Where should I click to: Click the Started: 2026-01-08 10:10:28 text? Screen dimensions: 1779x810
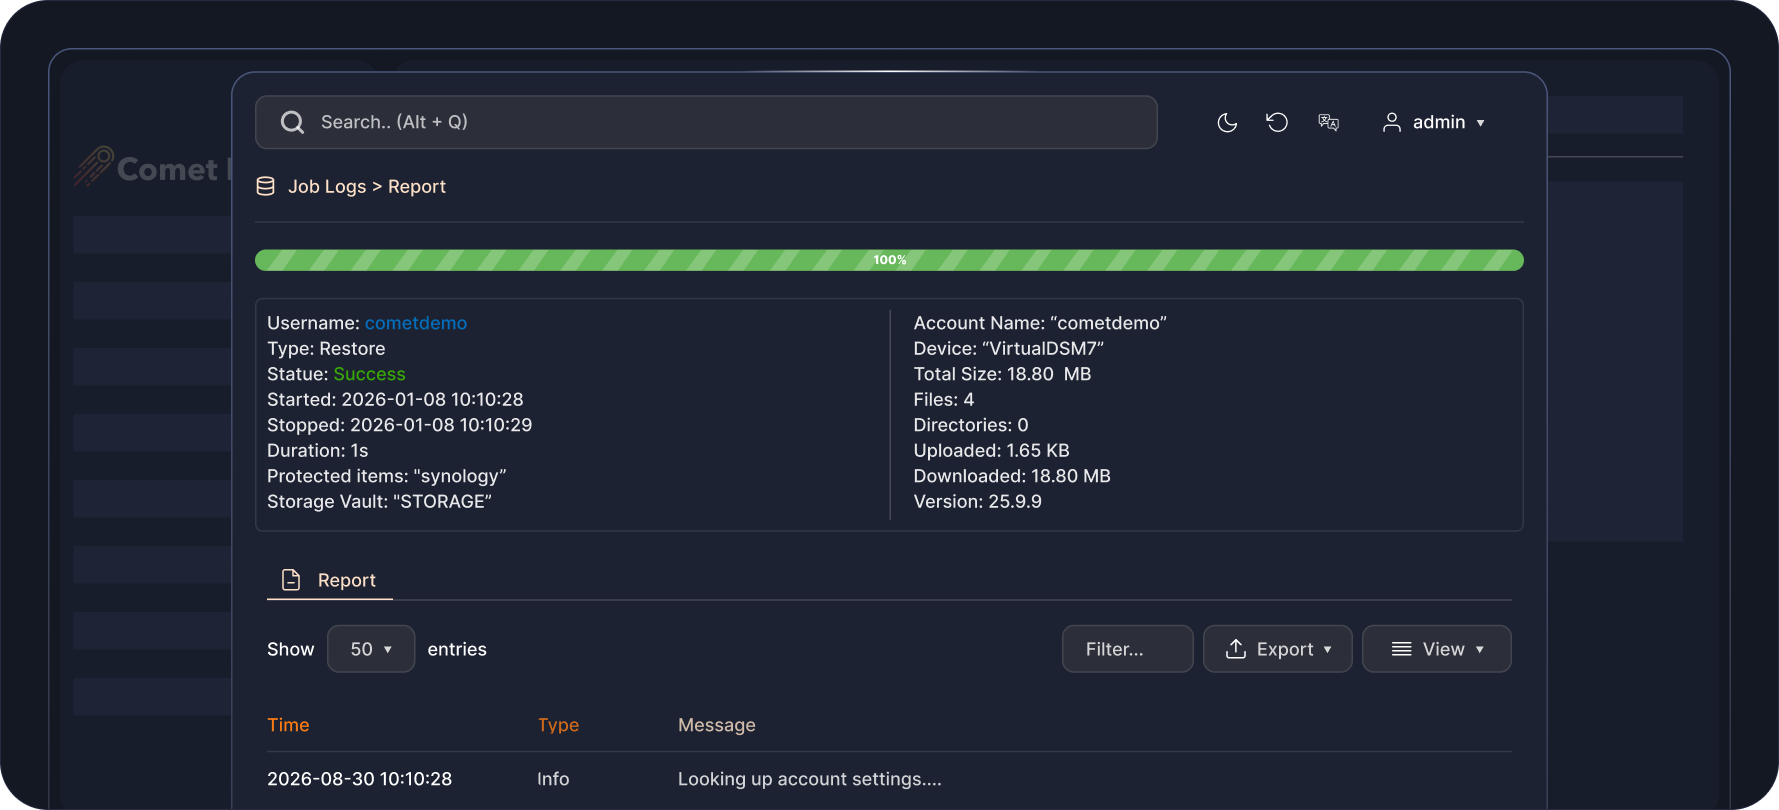[395, 400]
